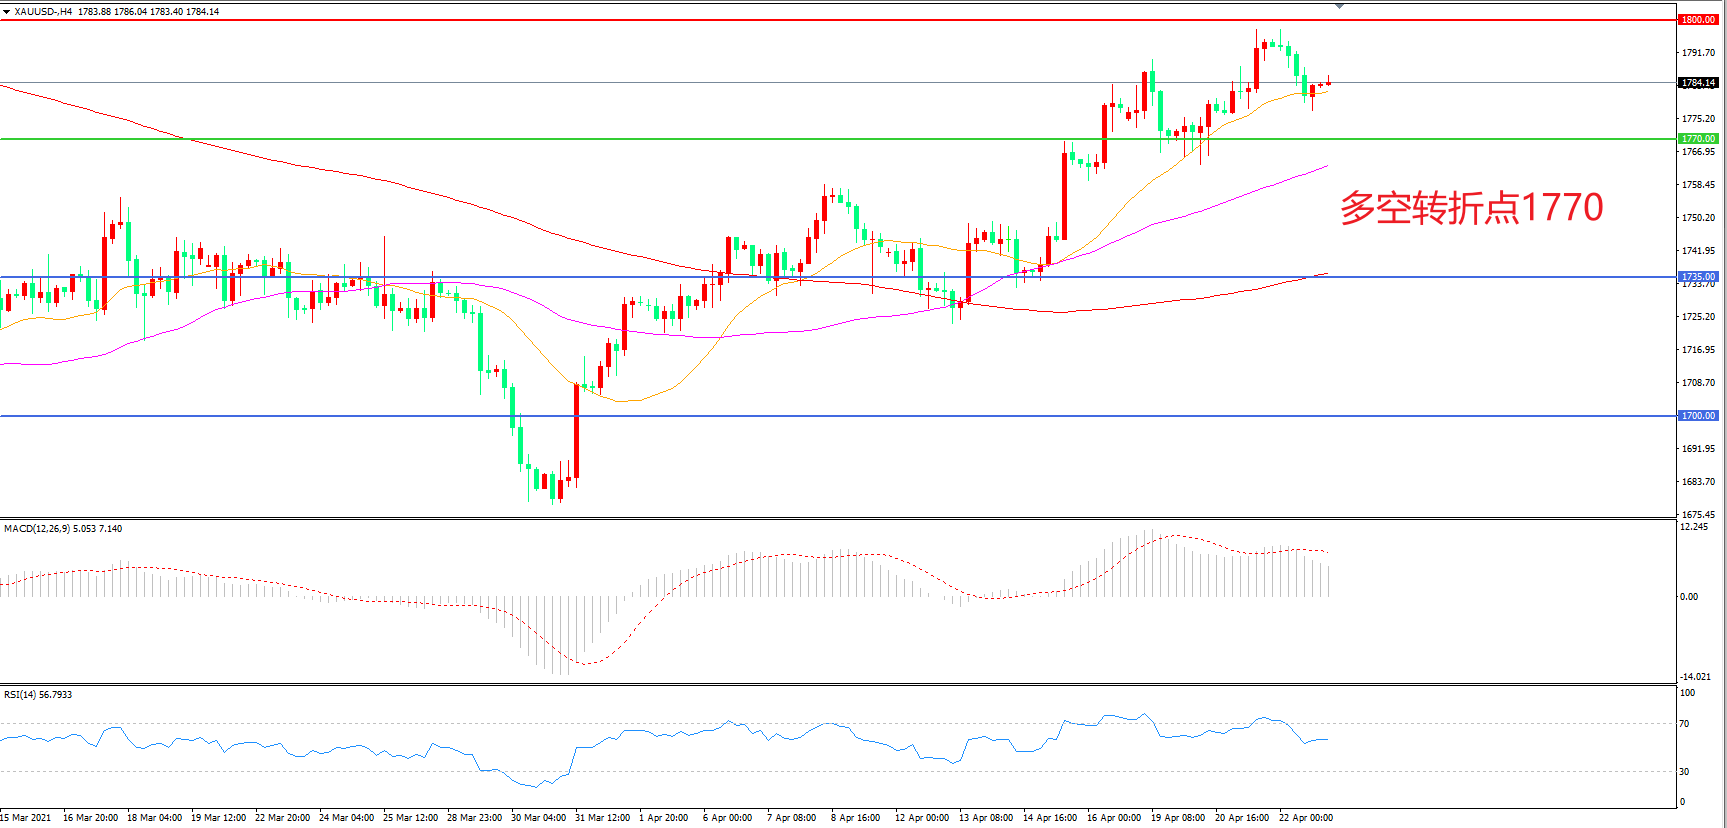Click the 15 Mar 2021 date label
The image size is (1727, 828).
click(26, 818)
